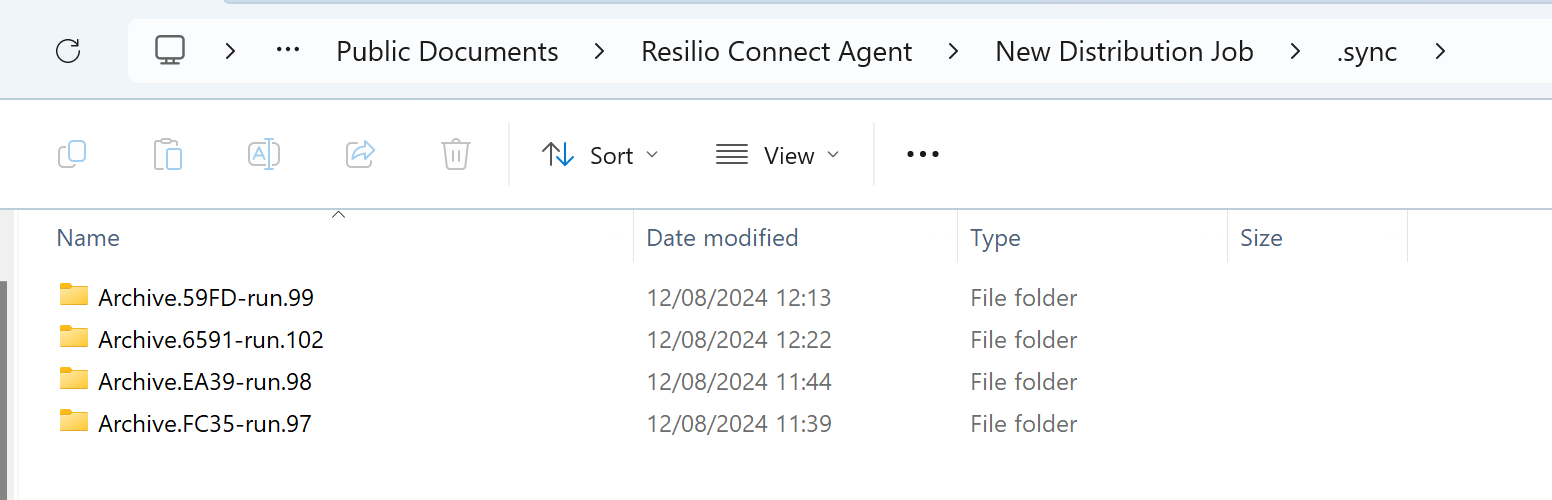Screen dimensions: 1552x500
Task: Click the Rename icon in toolbar
Action: point(263,154)
